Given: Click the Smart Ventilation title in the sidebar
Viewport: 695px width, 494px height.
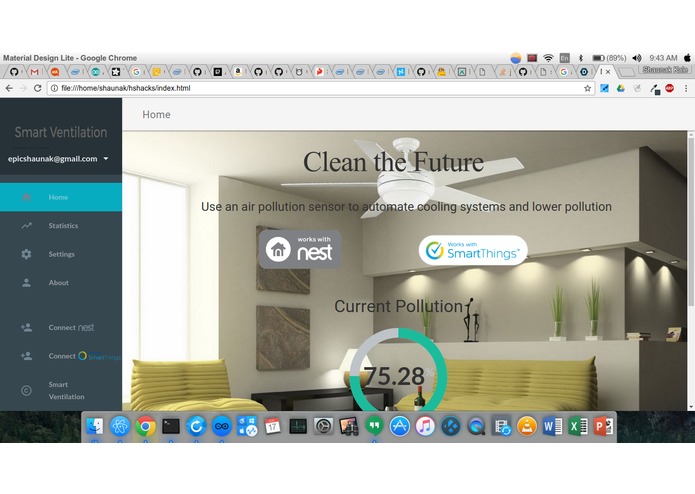Looking at the screenshot, I should click(61, 132).
